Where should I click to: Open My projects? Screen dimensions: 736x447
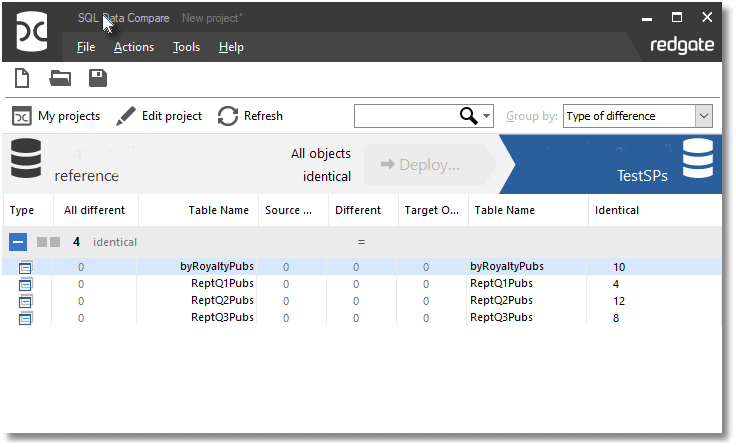tap(56, 116)
